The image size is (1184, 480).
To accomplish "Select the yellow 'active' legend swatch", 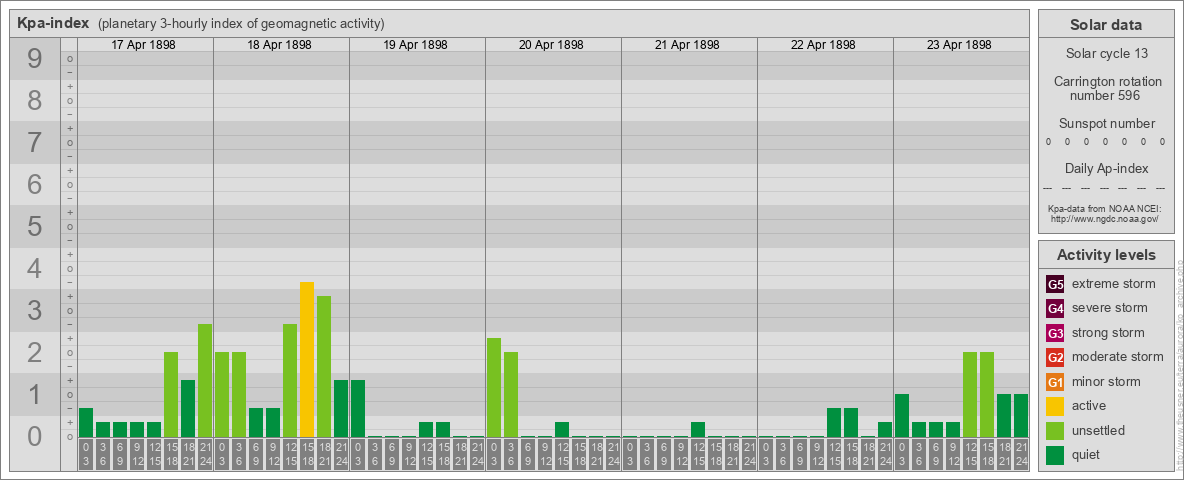I will (1055, 406).
